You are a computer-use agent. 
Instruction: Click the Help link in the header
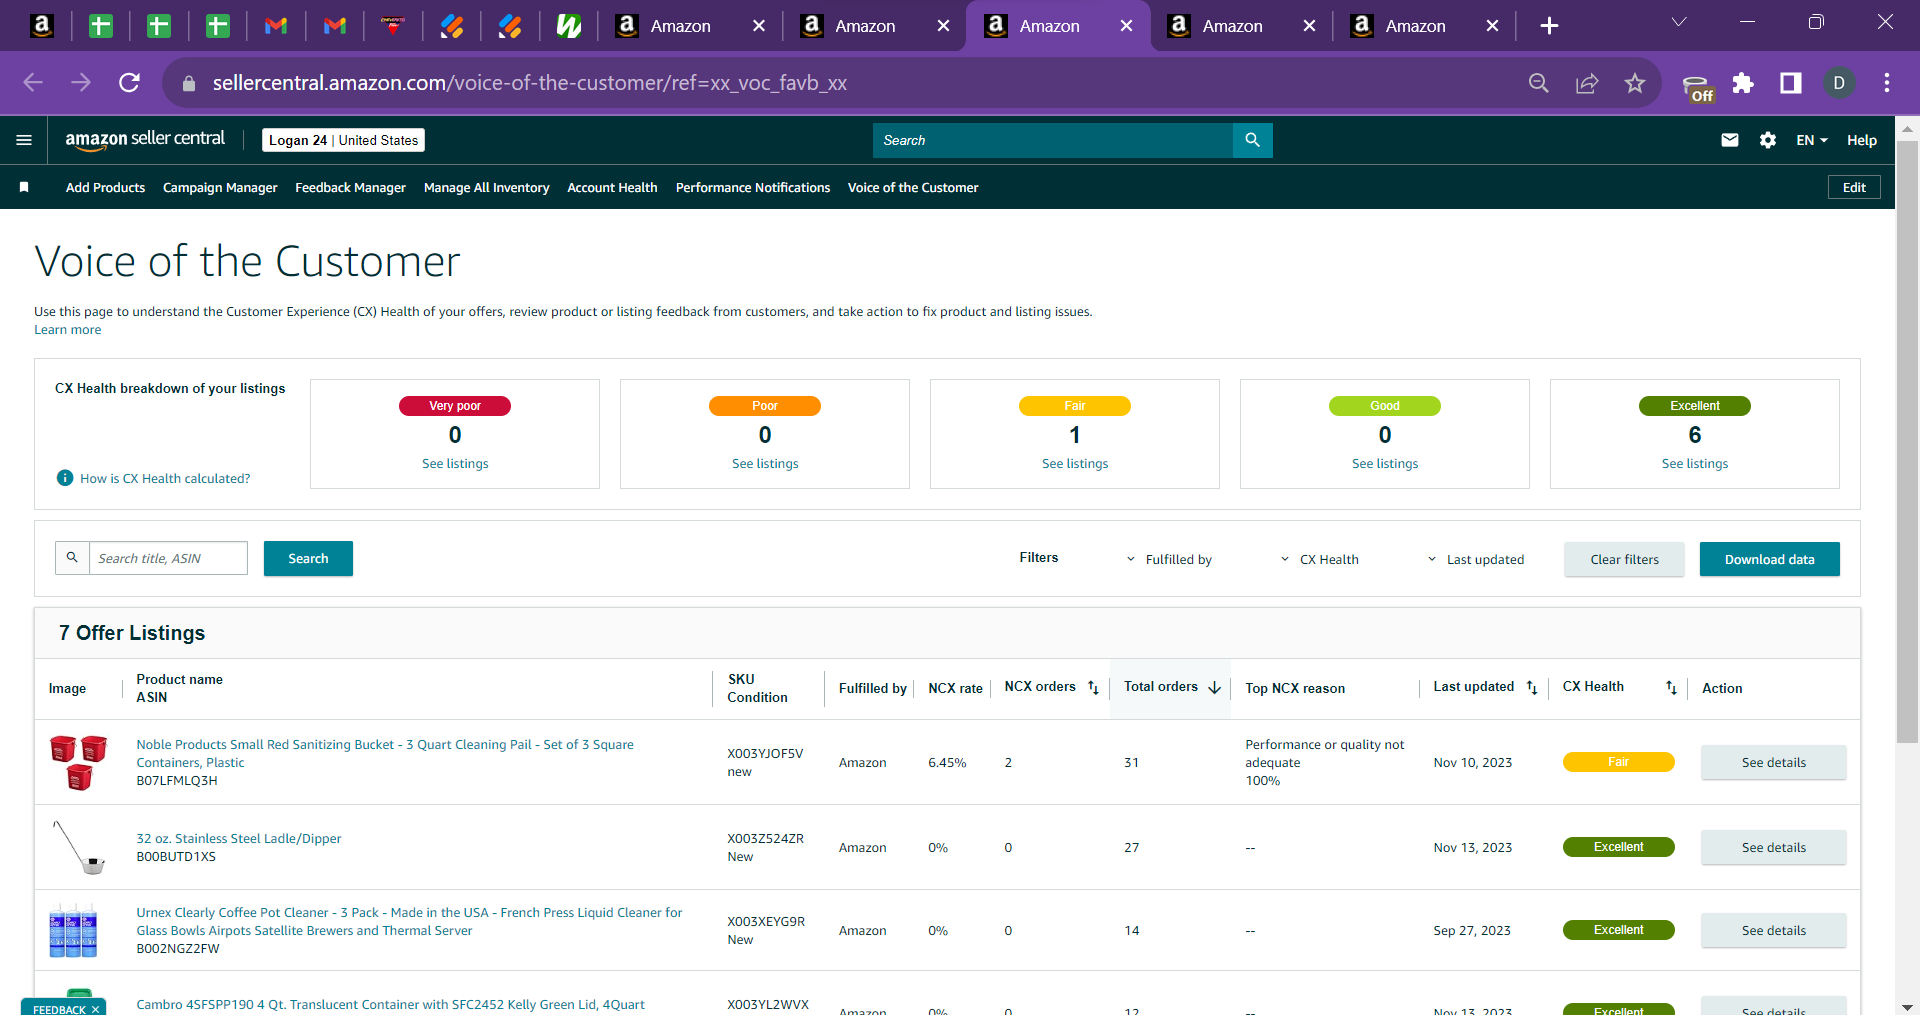click(x=1861, y=140)
